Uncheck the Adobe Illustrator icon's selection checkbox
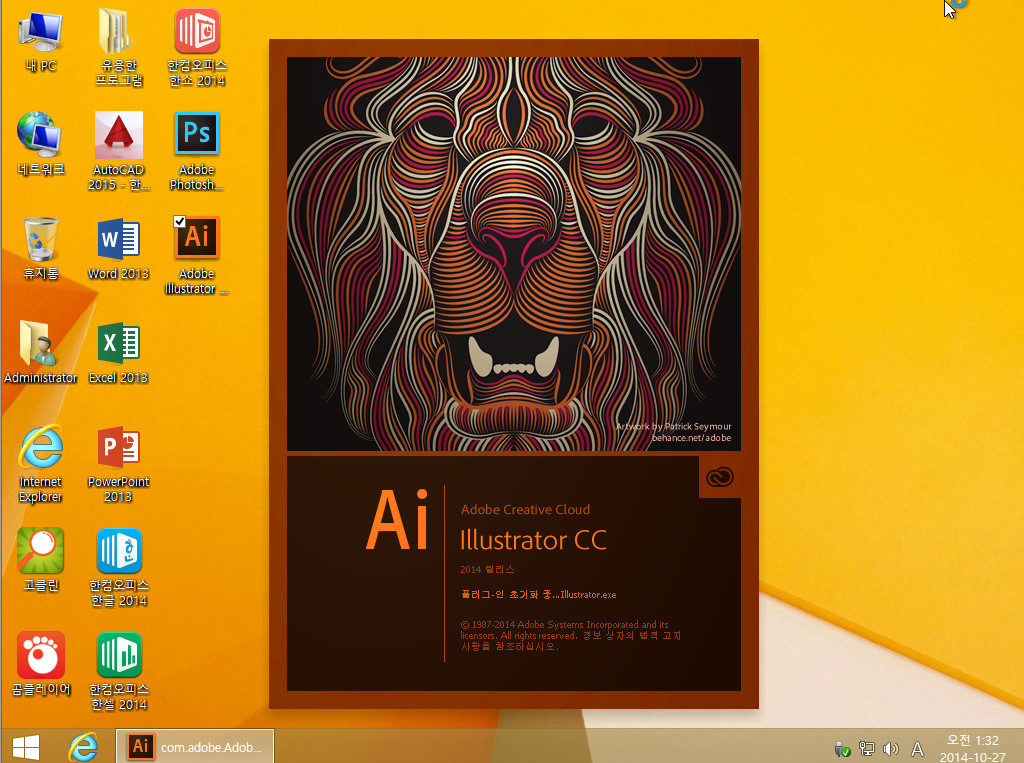 (180, 221)
